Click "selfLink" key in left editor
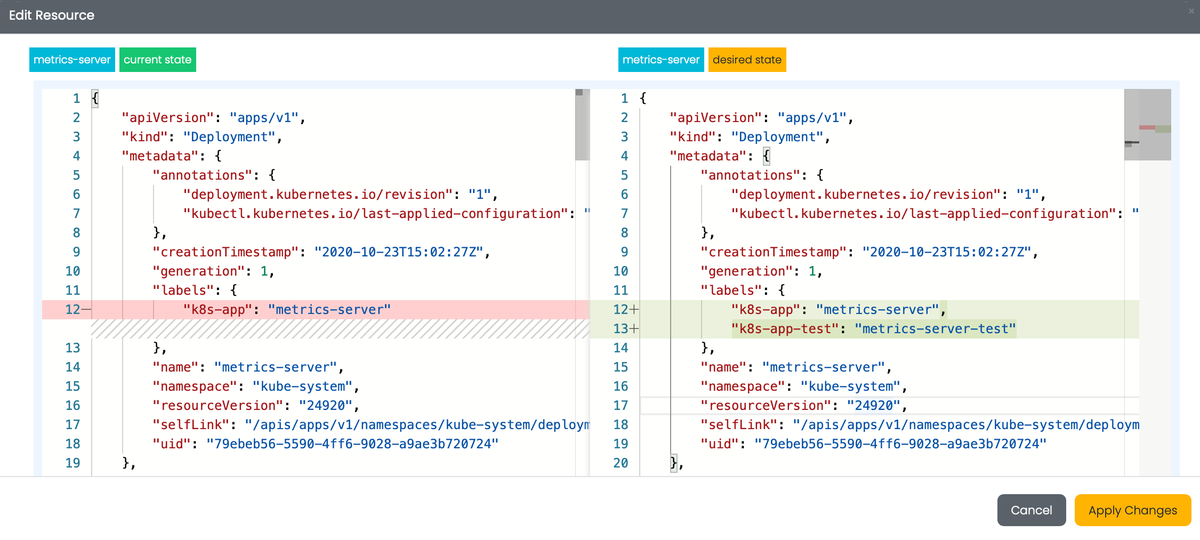The width and height of the screenshot is (1200, 540). click(190, 424)
